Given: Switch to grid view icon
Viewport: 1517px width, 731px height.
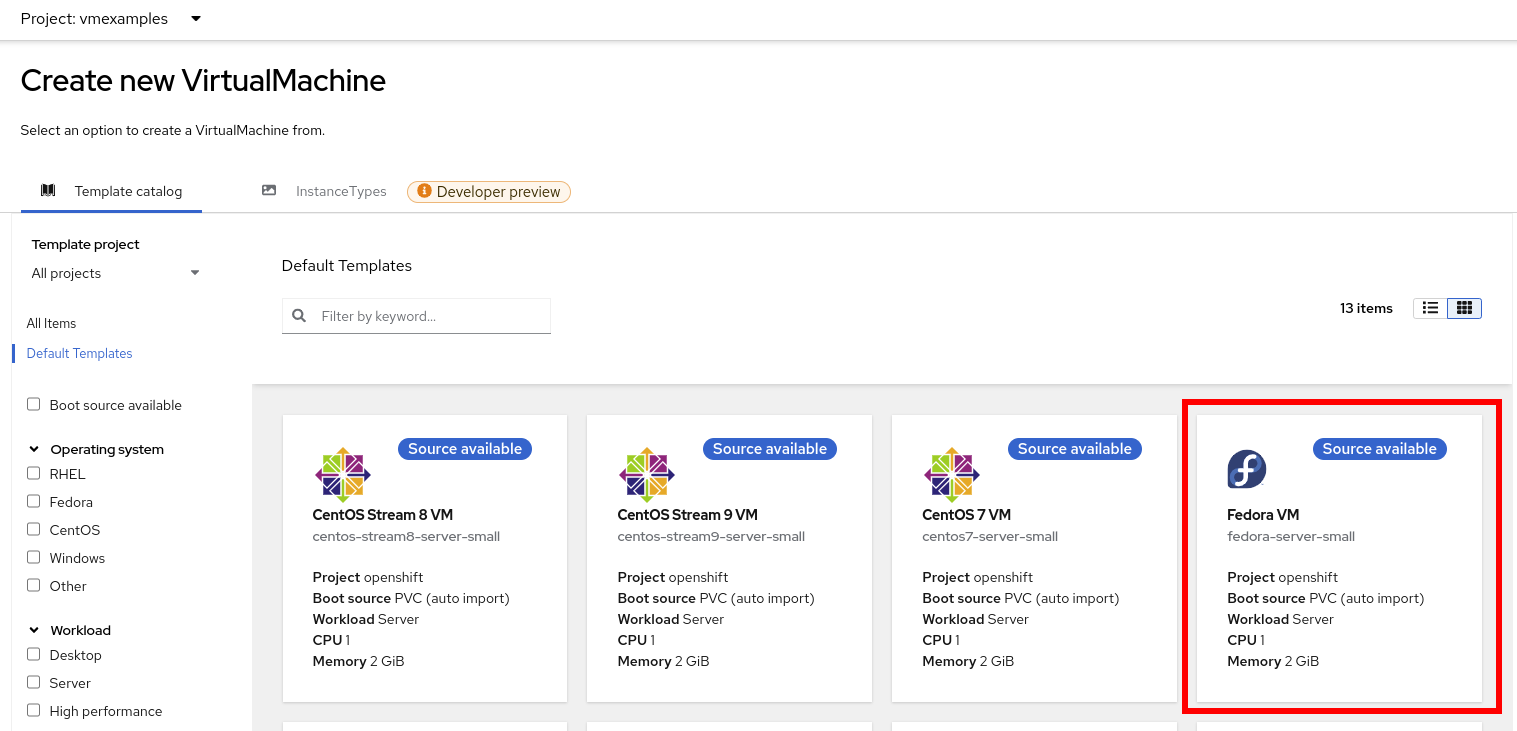Looking at the screenshot, I should (x=1464, y=308).
